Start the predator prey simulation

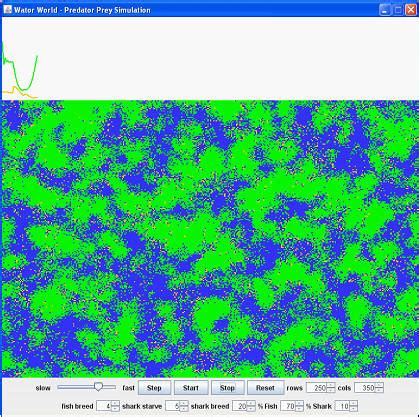coord(191,388)
